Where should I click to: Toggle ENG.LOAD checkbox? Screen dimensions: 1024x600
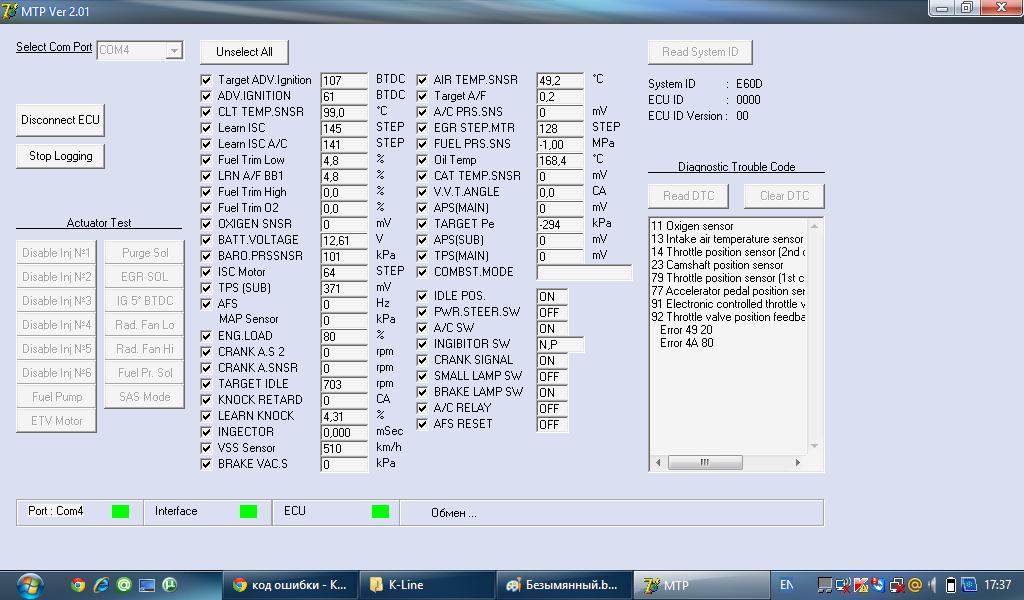tap(206, 336)
